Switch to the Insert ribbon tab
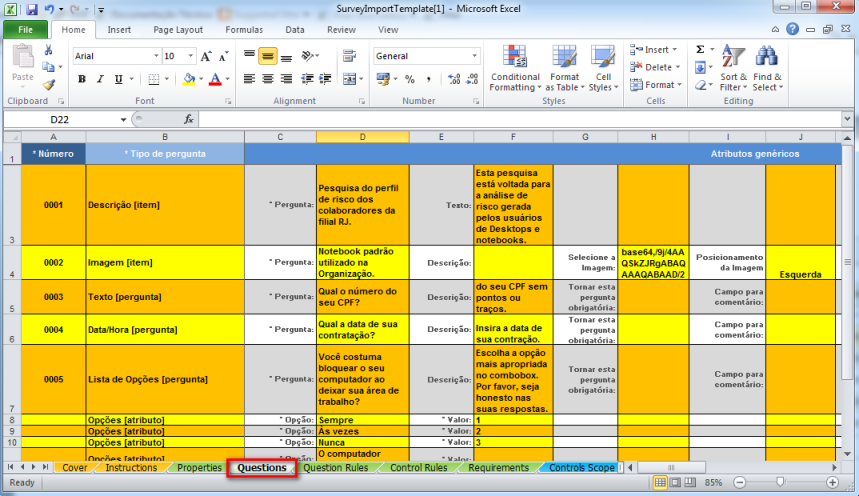Screen dimensions: 859x496 [119, 30]
